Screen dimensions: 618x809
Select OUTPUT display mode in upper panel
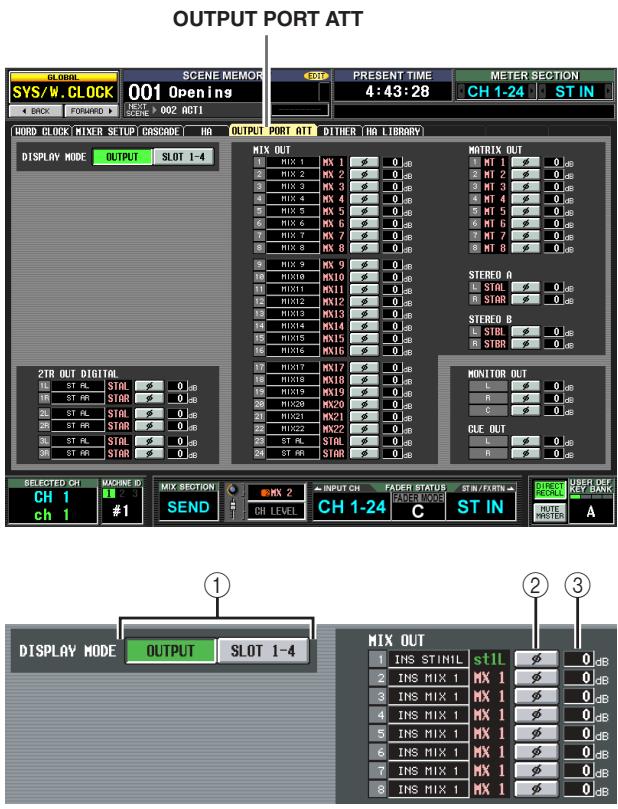122,157
